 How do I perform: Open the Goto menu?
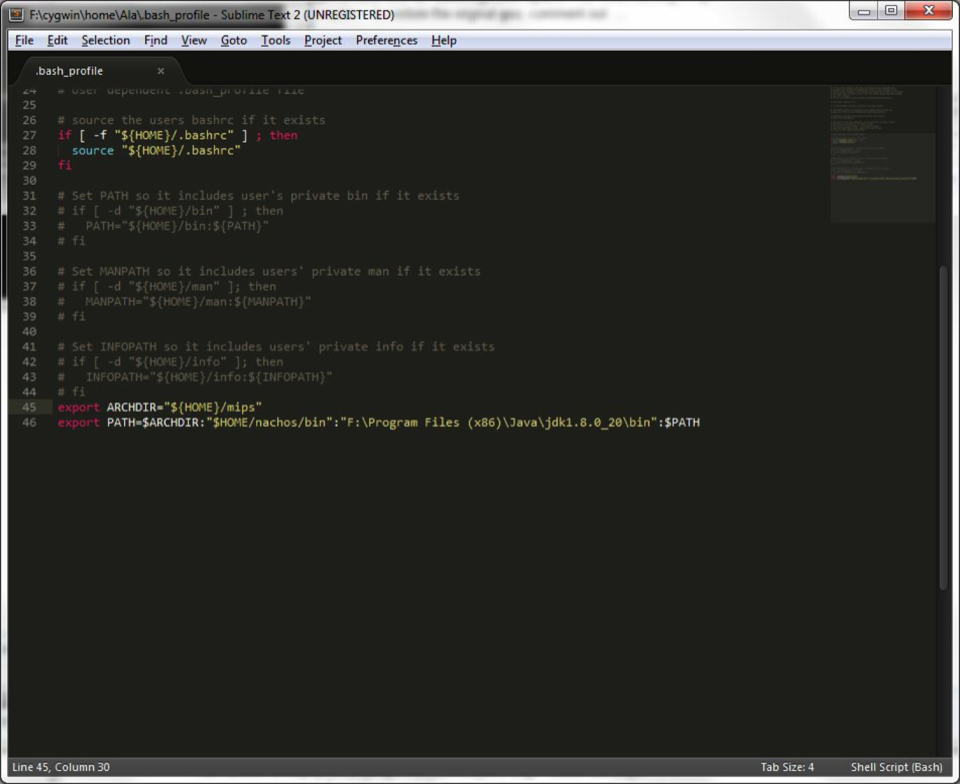[x=233, y=40]
